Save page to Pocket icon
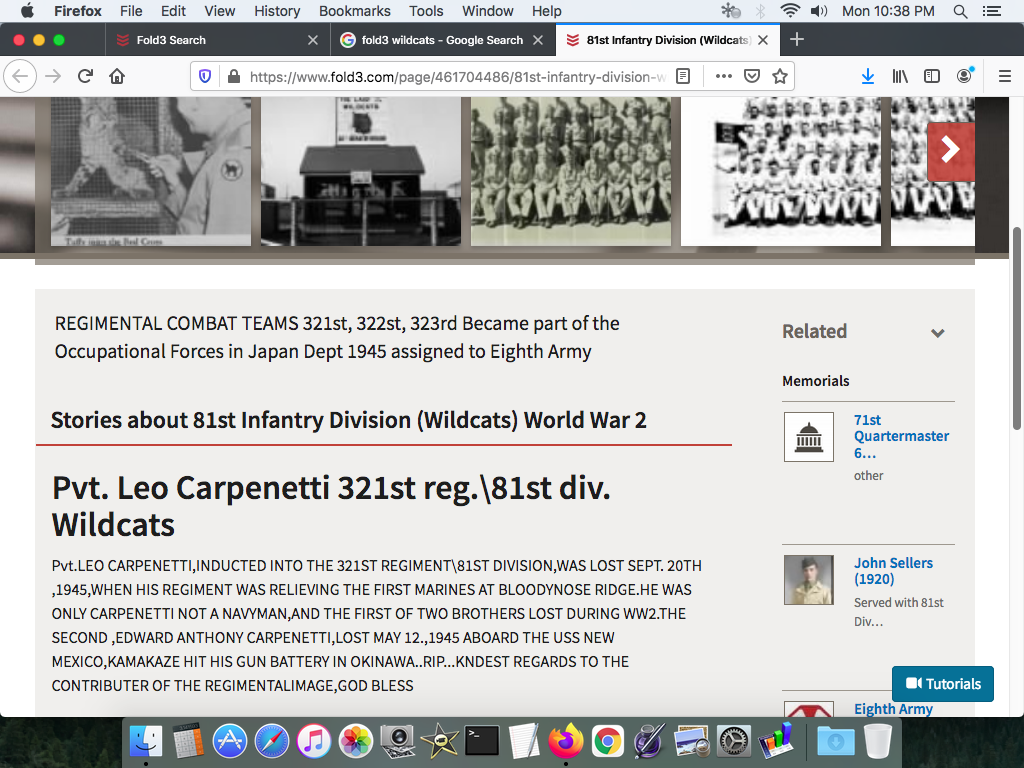Image resolution: width=1024 pixels, height=768 pixels. pyautogui.click(x=752, y=76)
